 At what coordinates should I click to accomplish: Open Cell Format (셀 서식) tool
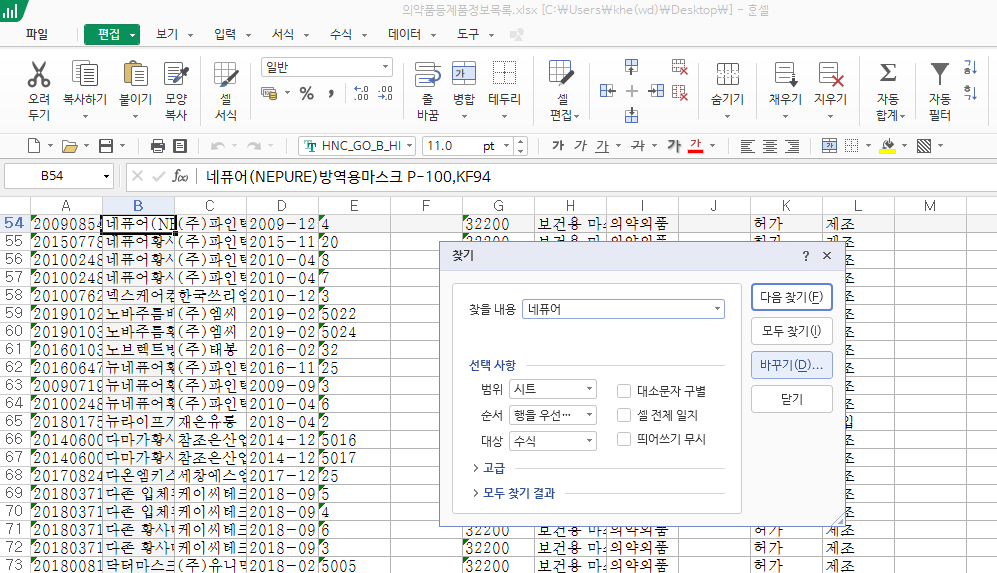[226, 74]
